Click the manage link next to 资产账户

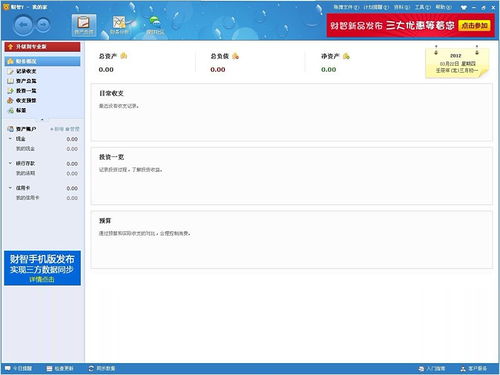point(72,129)
